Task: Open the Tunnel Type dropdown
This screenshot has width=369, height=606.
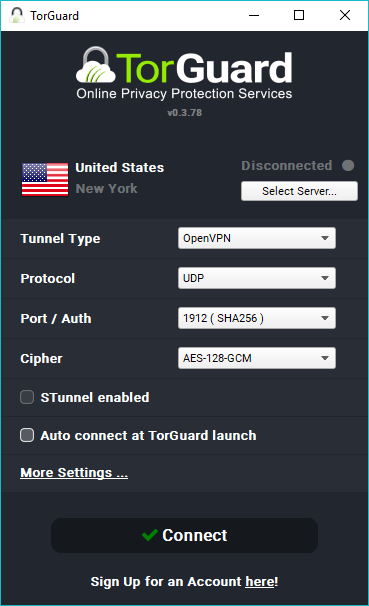Action: click(257, 238)
